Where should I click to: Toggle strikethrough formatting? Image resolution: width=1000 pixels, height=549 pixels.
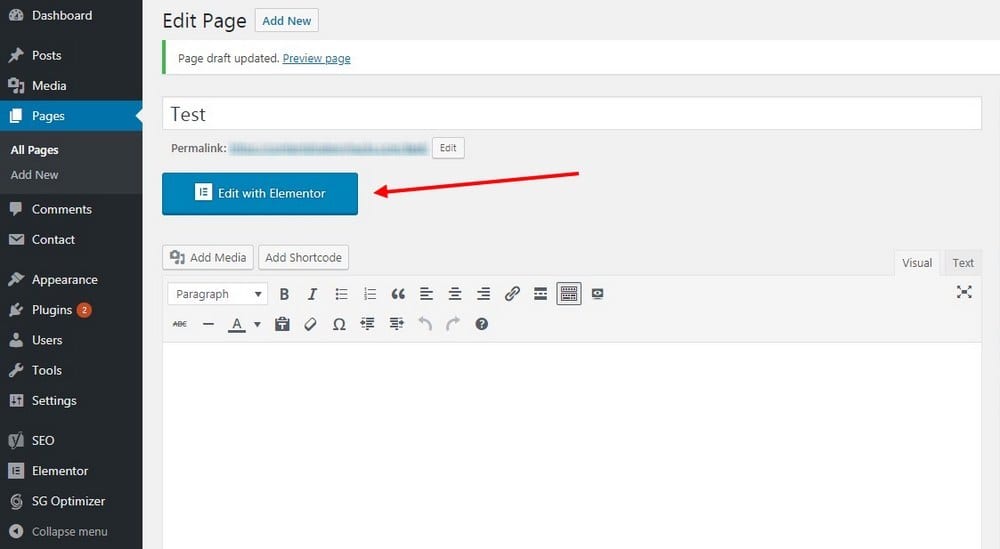pos(180,324)
